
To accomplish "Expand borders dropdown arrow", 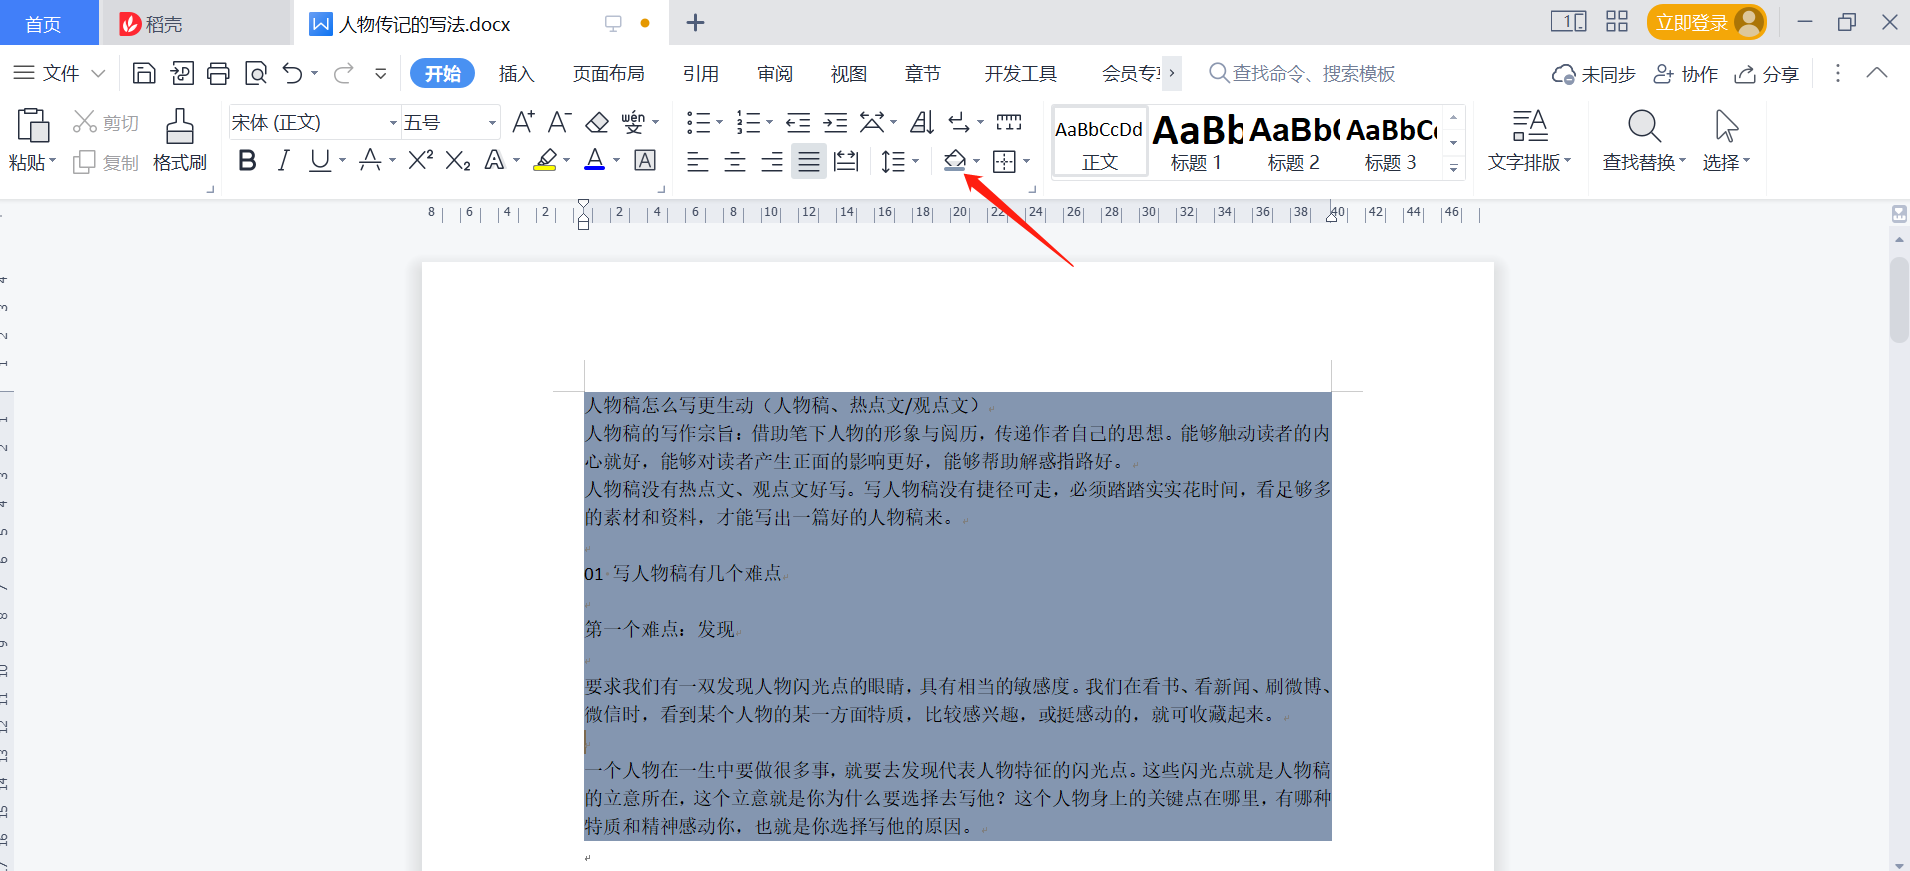I will [1027, 161].
